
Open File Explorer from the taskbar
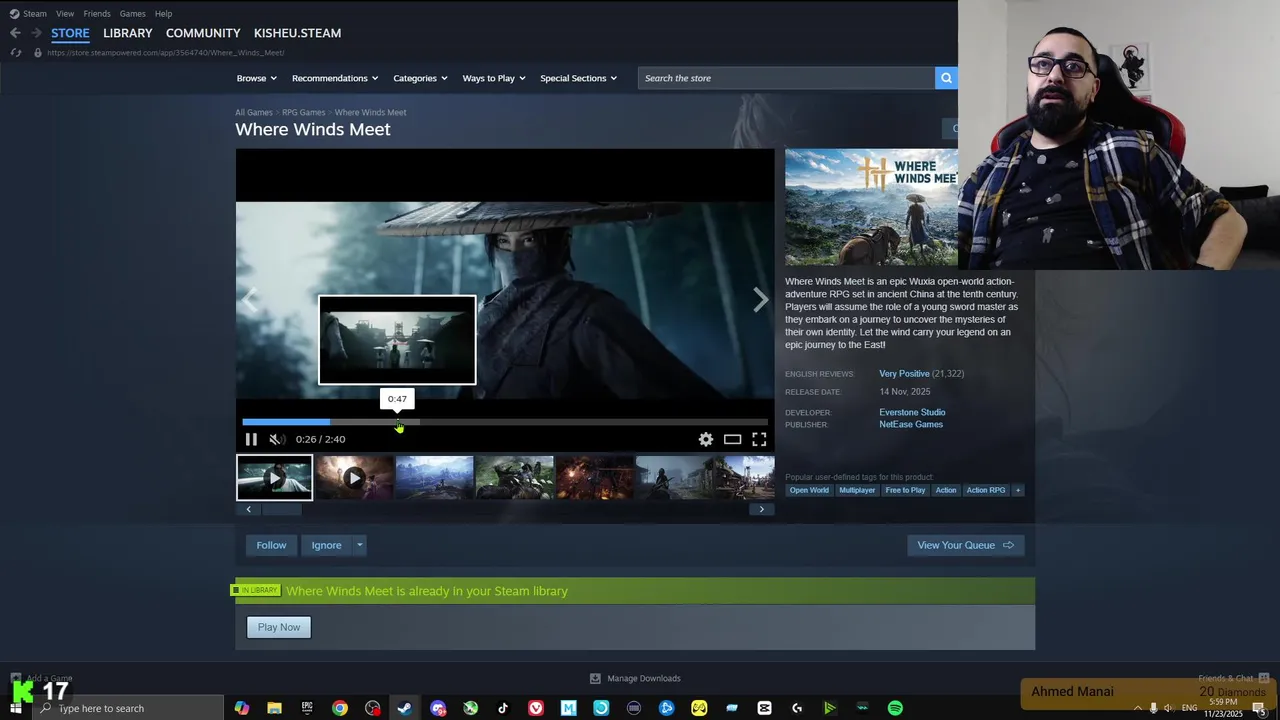tap(274, 708)
